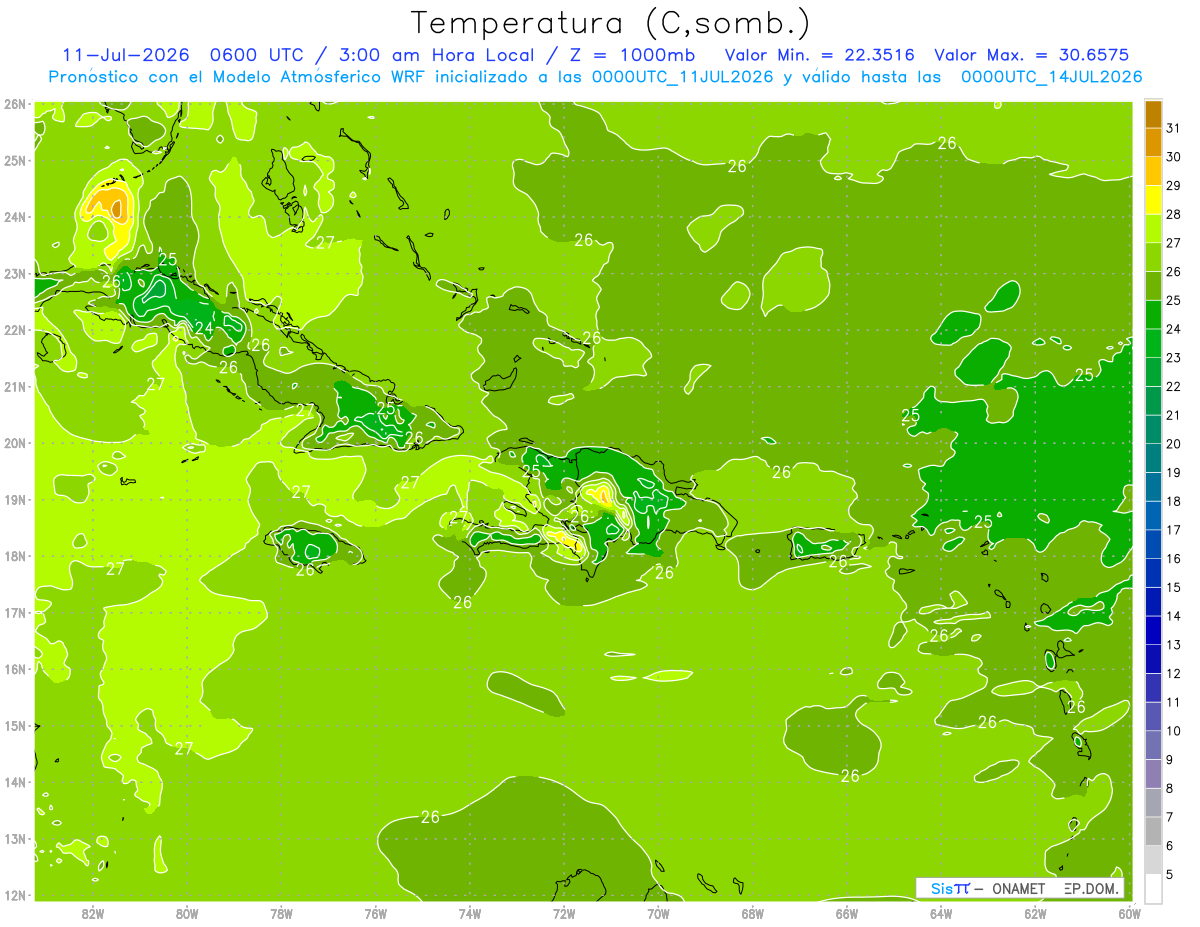The width and height of the screenshot is (1200, 927).
Task: Click the 7 label on the color scale
Action: coord(1169,817)
